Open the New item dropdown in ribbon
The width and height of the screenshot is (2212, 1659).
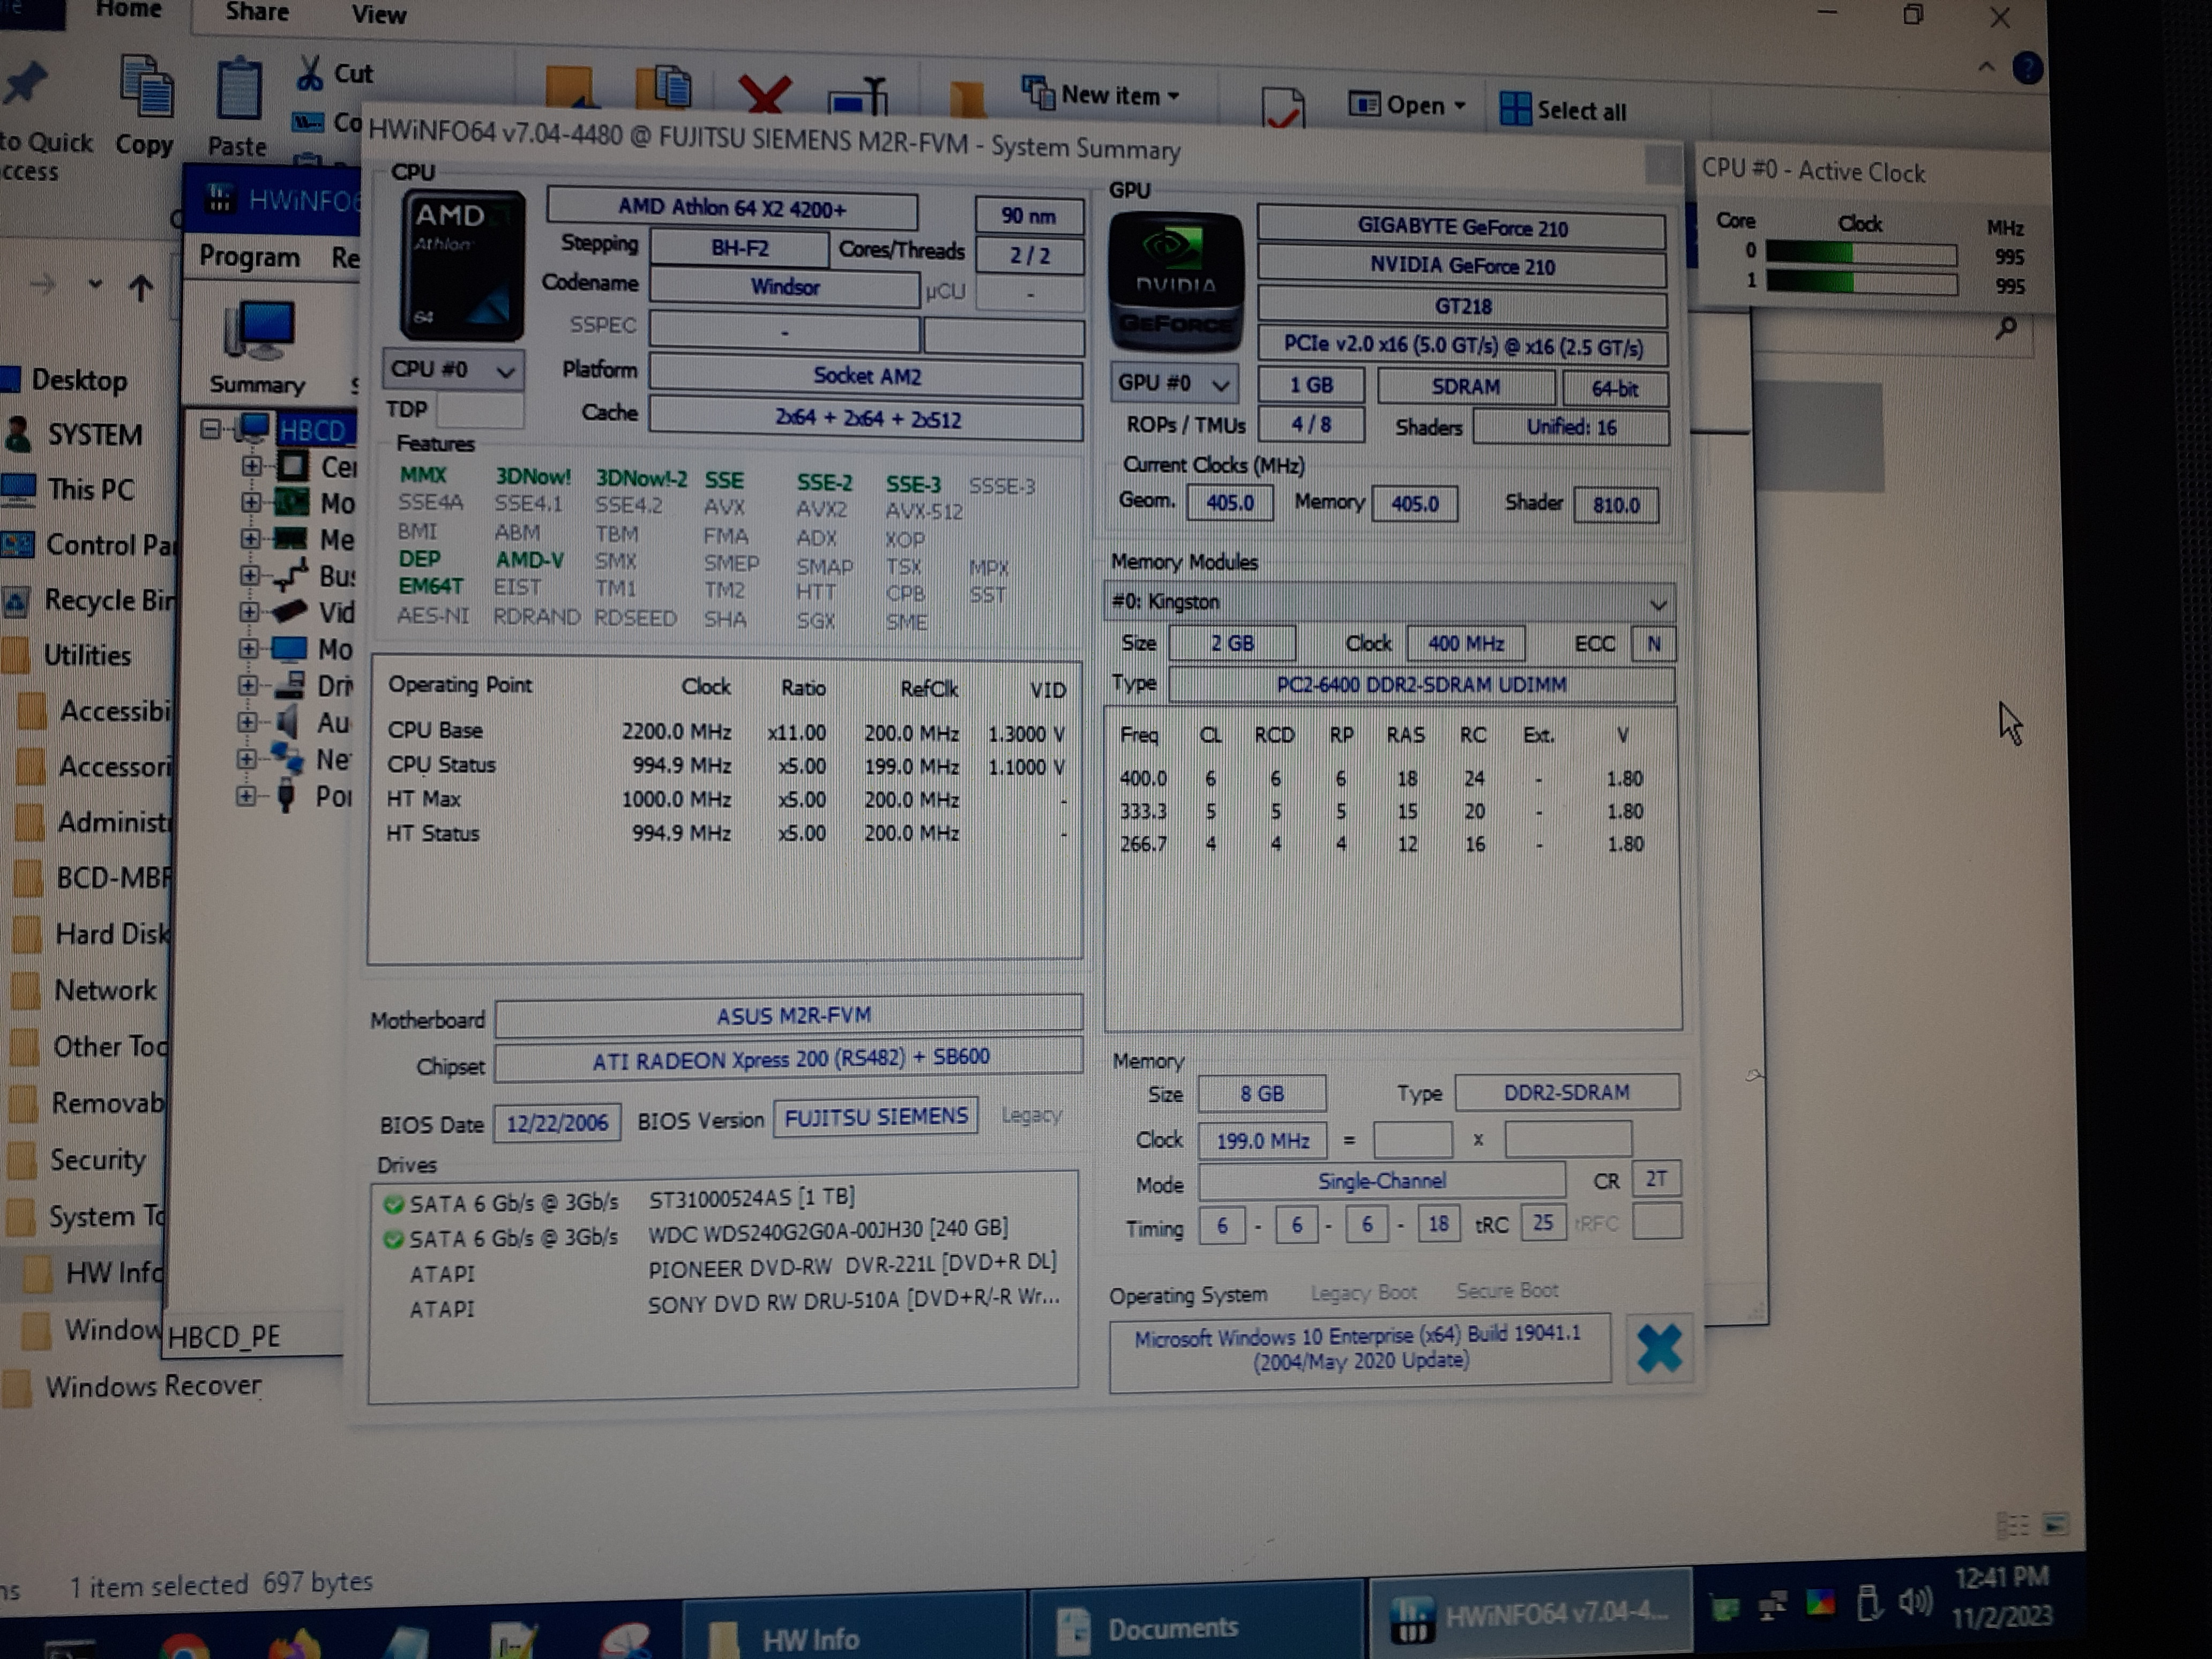(x=1101, y=95)
